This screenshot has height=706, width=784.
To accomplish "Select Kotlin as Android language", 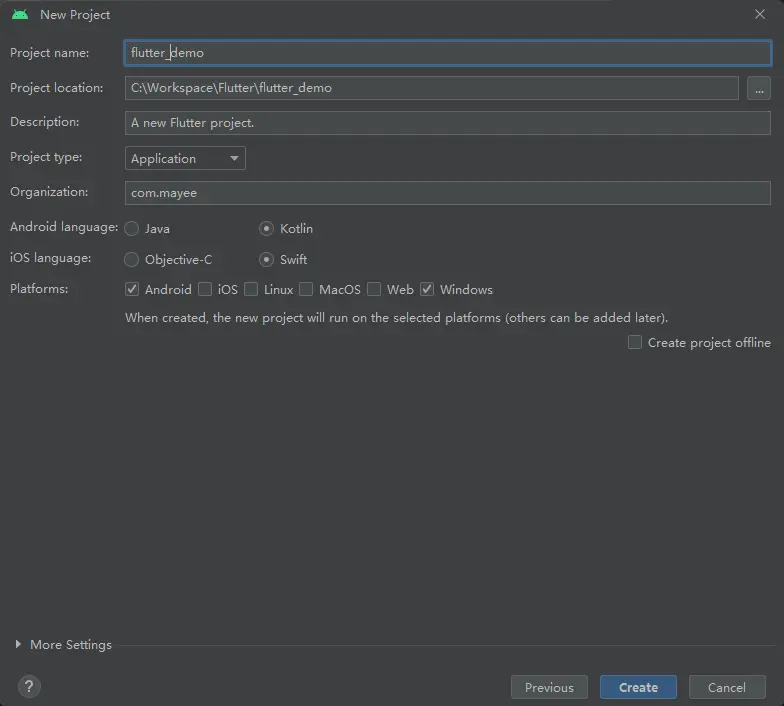I will [267, 229].
